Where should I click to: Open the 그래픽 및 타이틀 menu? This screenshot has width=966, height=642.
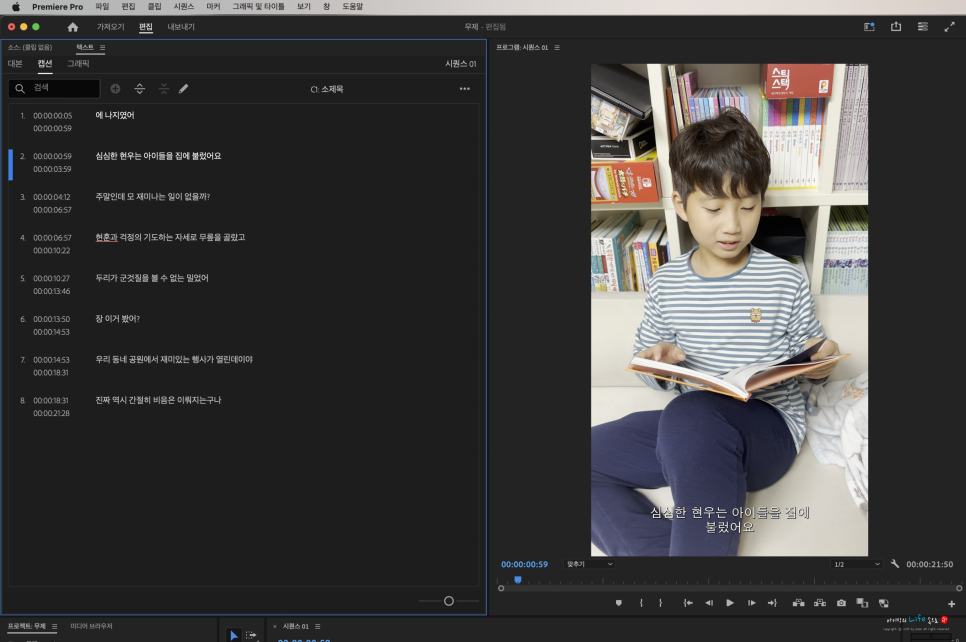(x=258, y=7)
